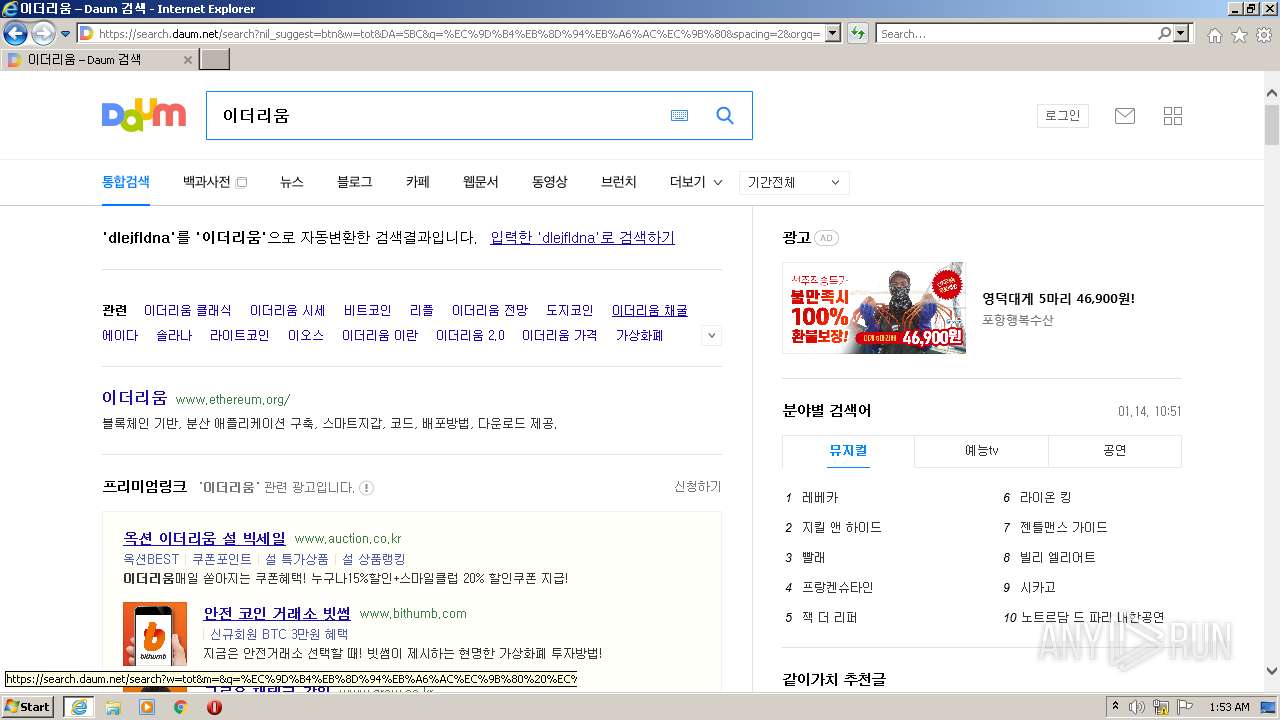
Task: Open the address bar history dropdown
Action: click(x=831, y=33)
